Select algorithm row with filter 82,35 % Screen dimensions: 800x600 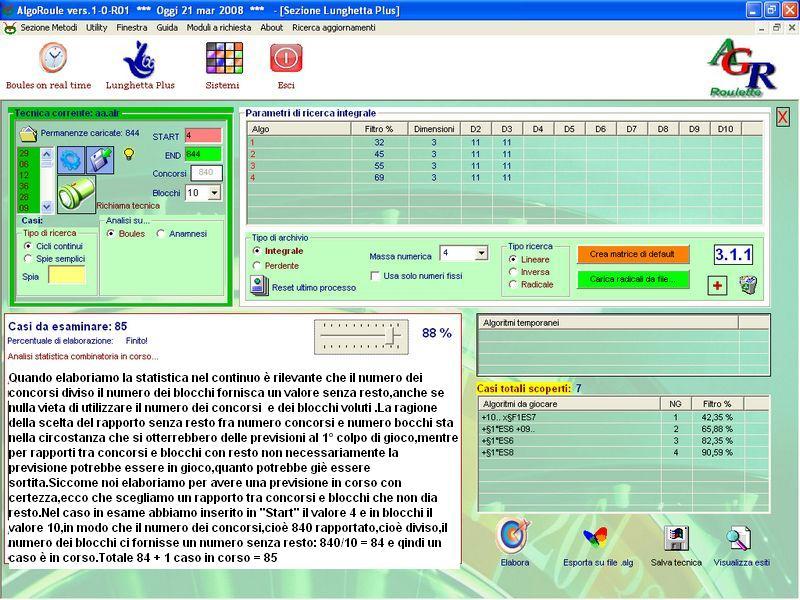pyautogui.click(x=623, y=441)
